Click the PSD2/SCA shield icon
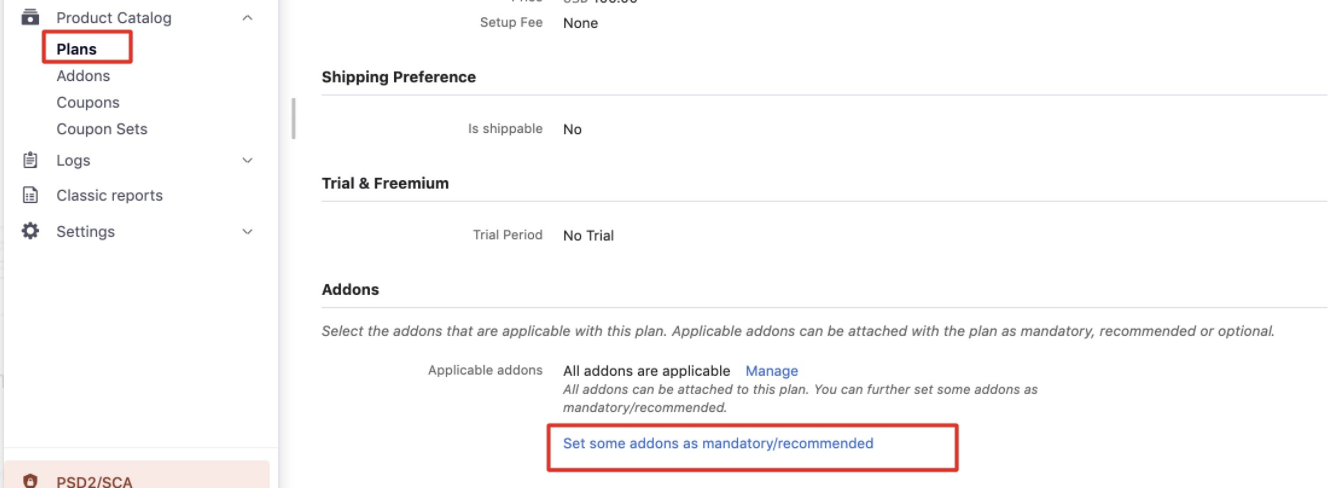 pos(30,481)
